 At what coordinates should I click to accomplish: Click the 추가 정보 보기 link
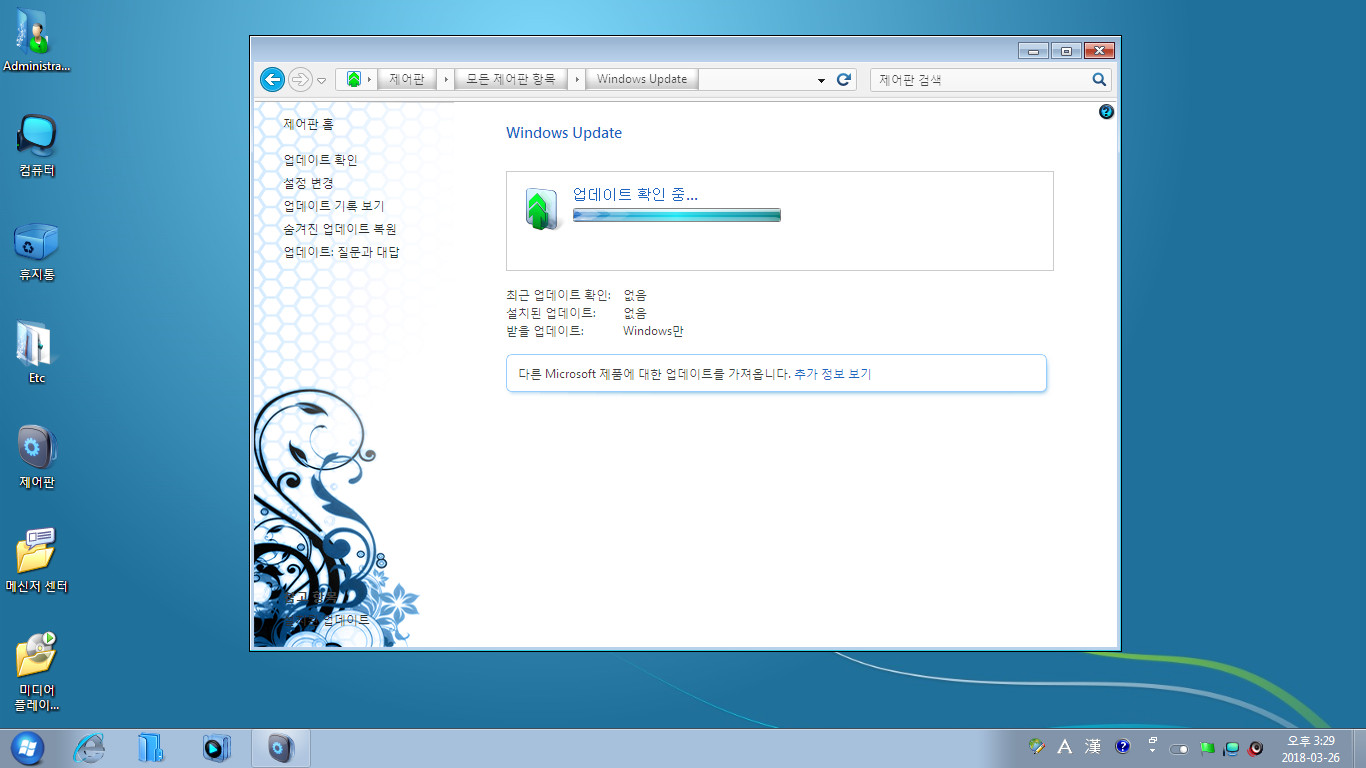[833, 374]
